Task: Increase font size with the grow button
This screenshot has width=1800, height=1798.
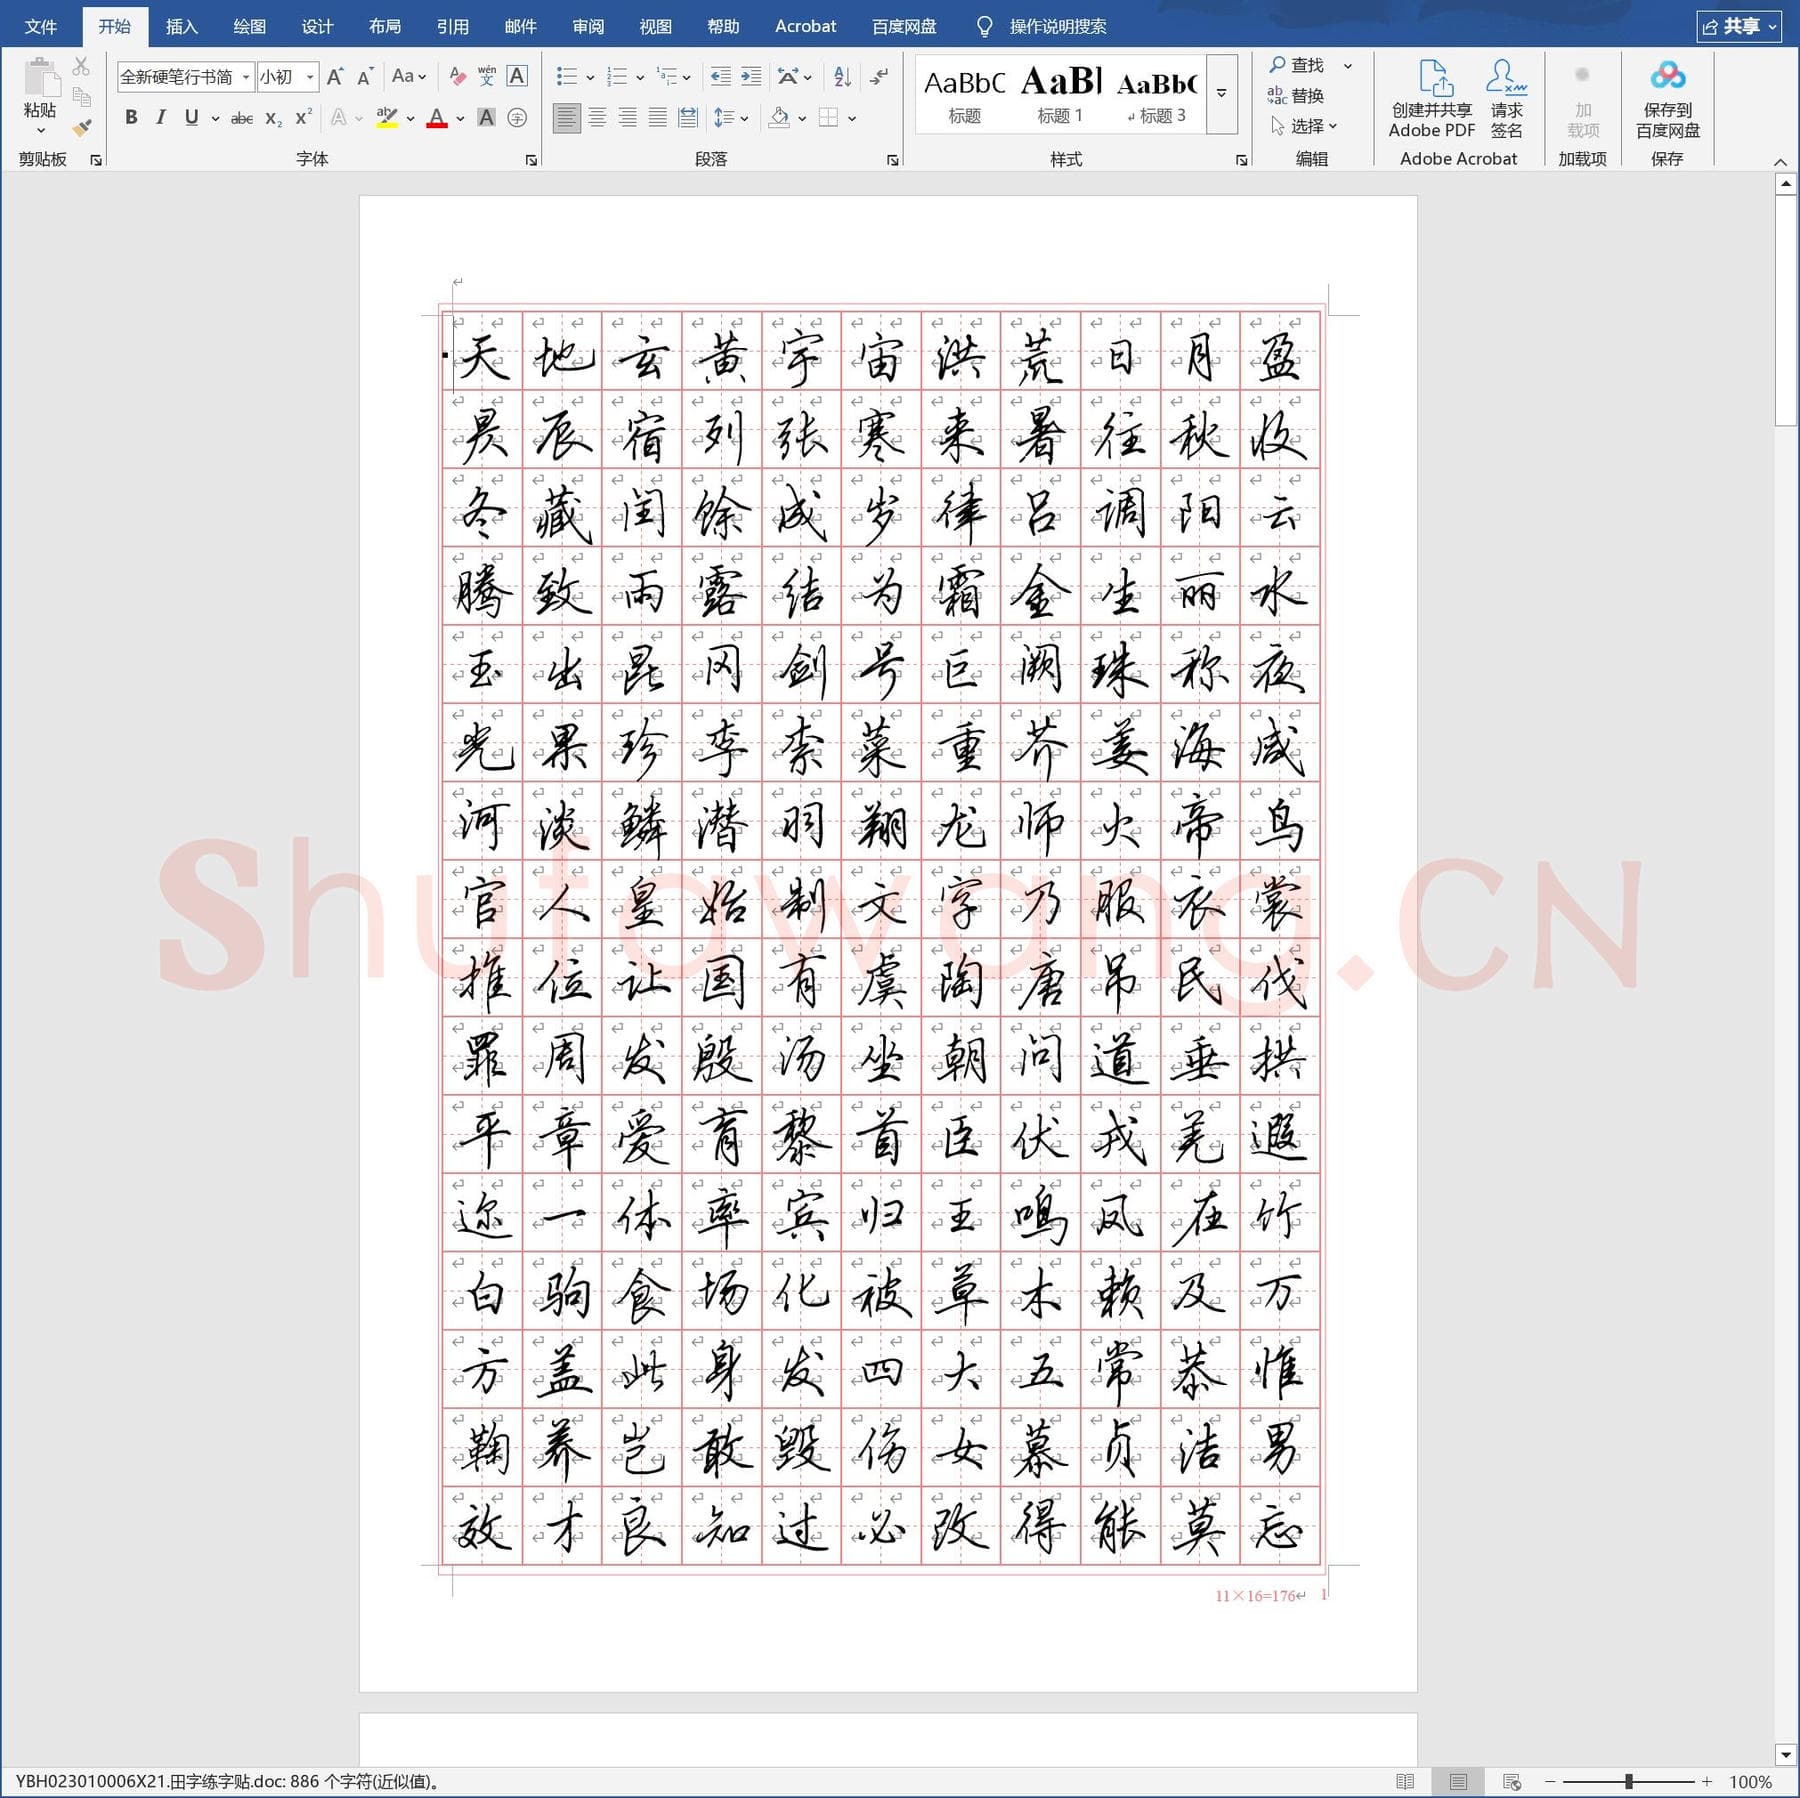Action: pos(335,76)
